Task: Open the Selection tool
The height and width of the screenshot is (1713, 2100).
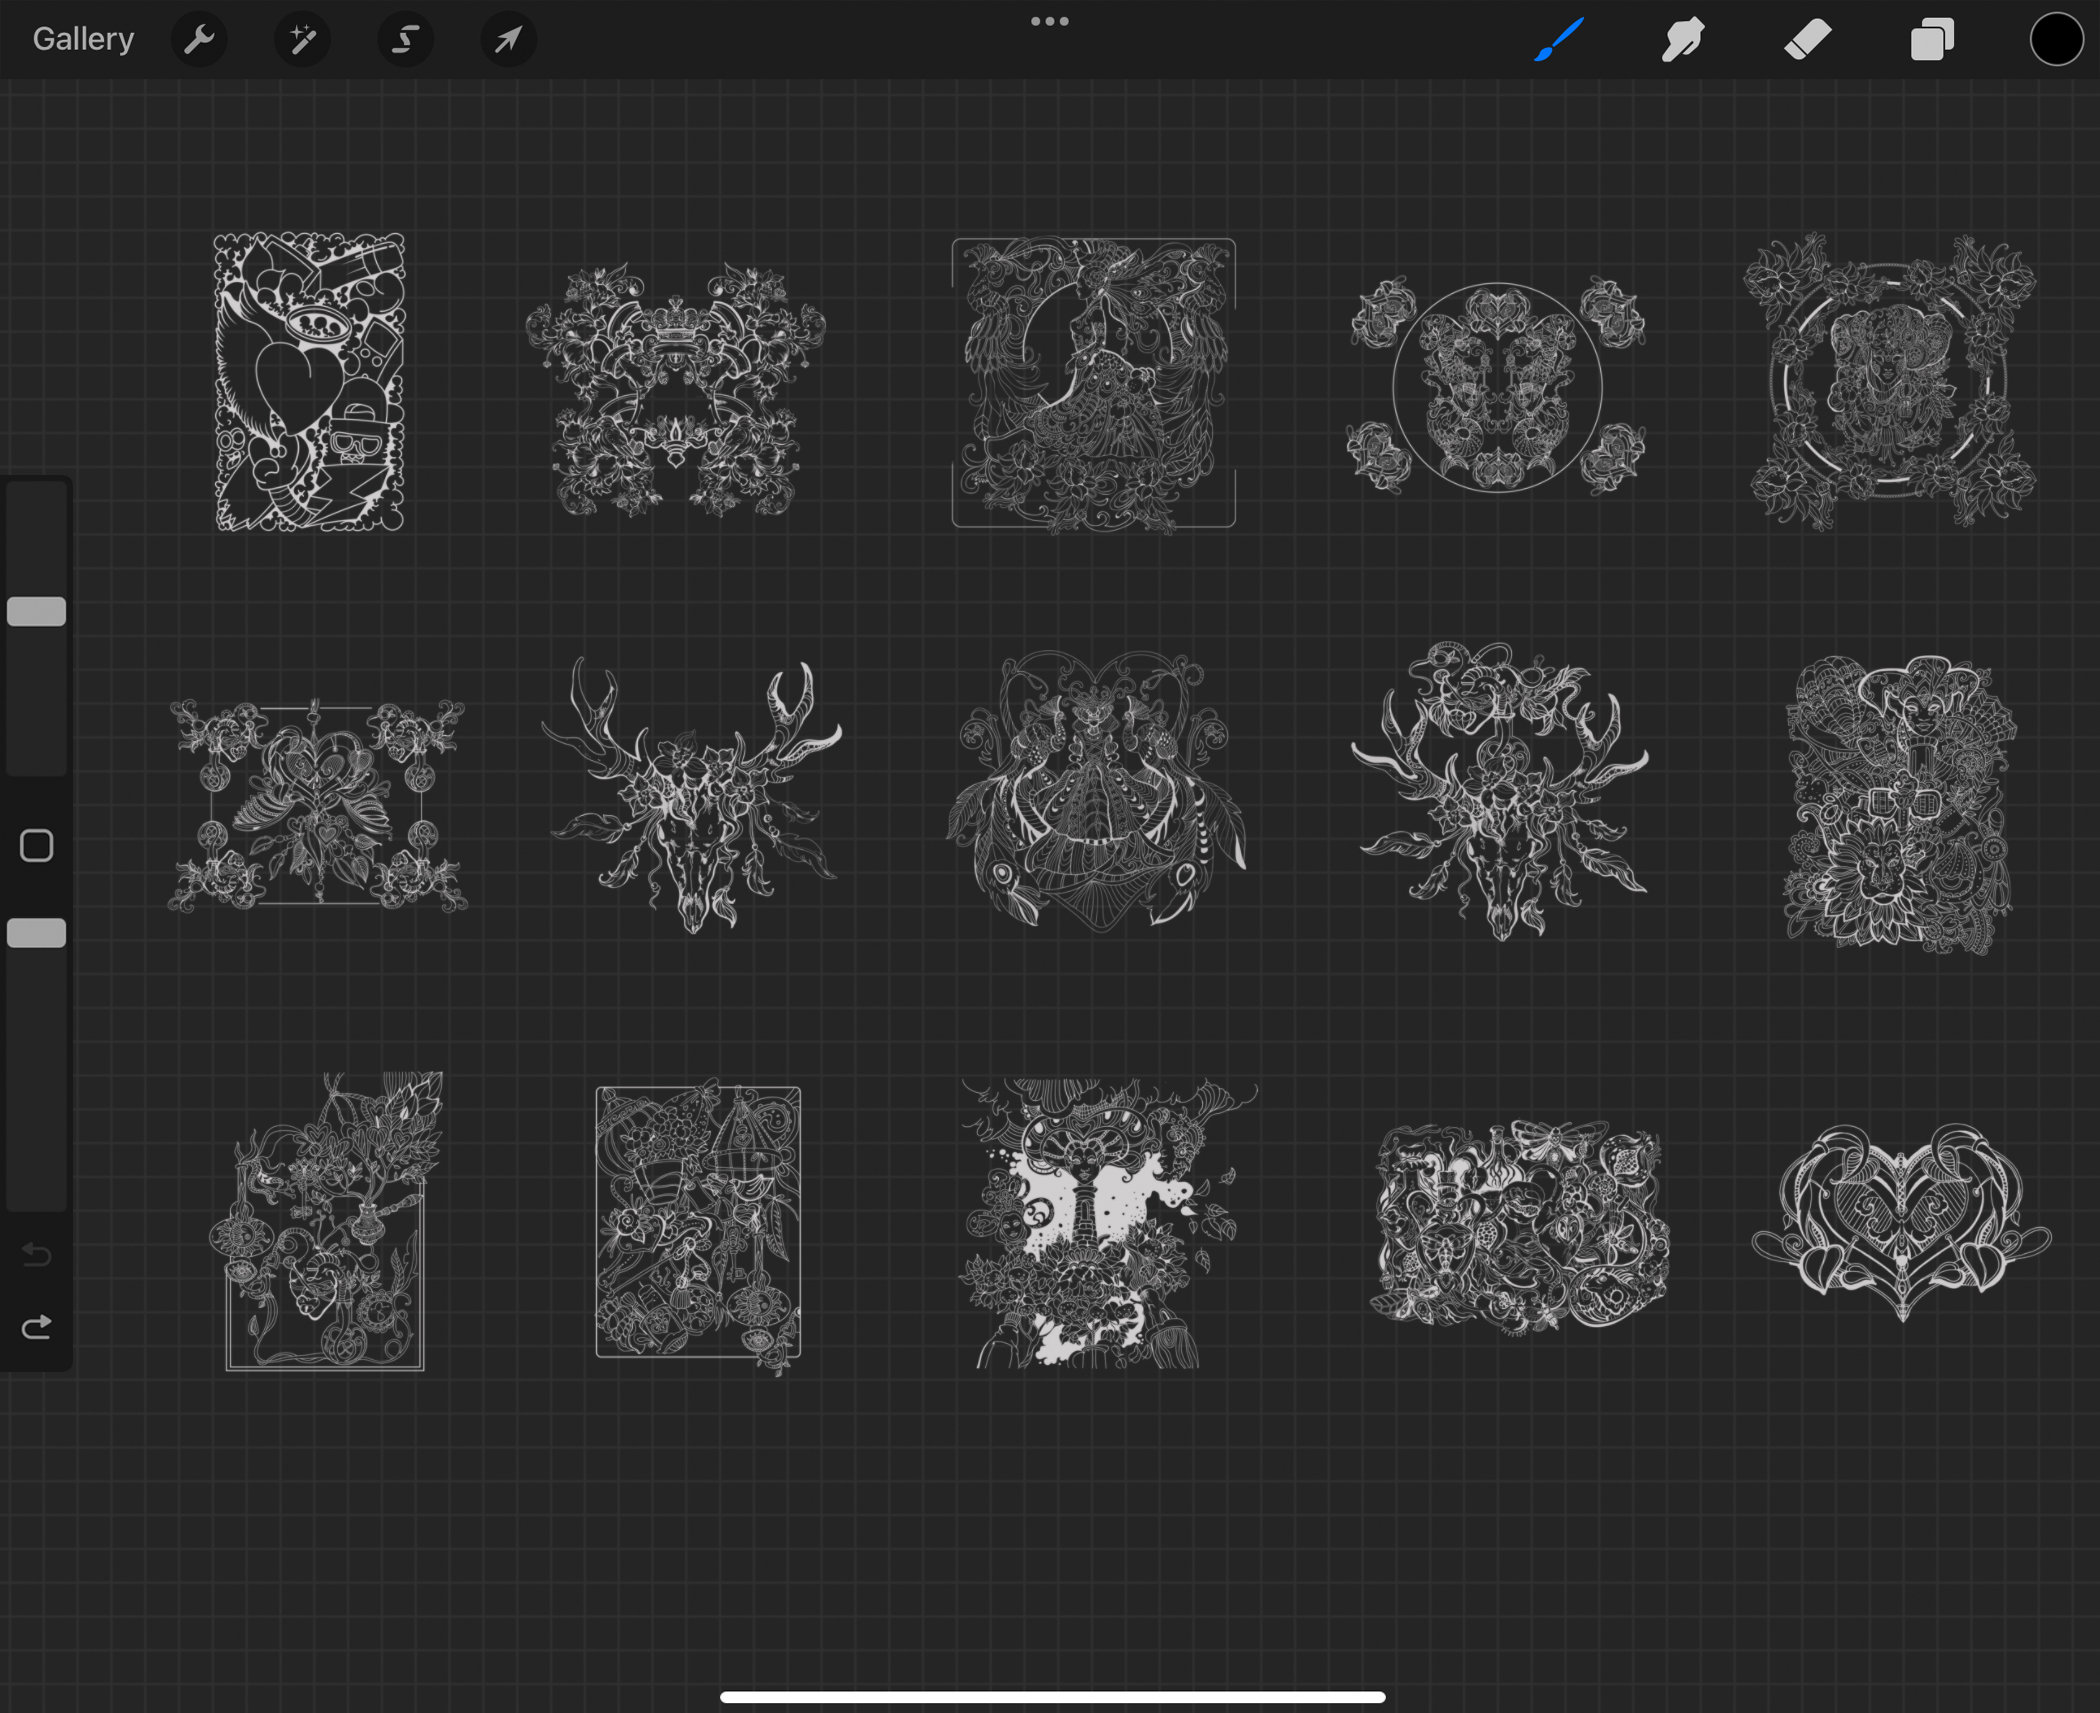Action: click(405, 40)
